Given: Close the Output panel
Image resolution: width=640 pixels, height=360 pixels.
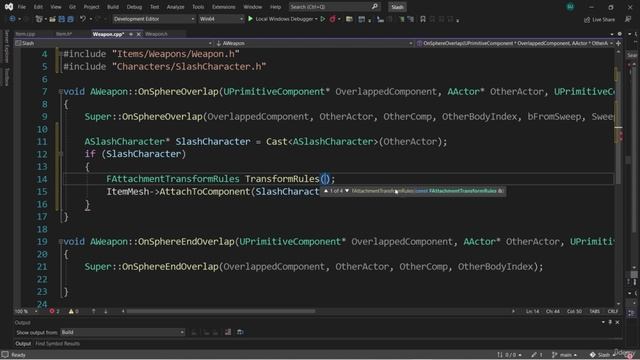Looking at the screenshot, I should coord(618,322).
